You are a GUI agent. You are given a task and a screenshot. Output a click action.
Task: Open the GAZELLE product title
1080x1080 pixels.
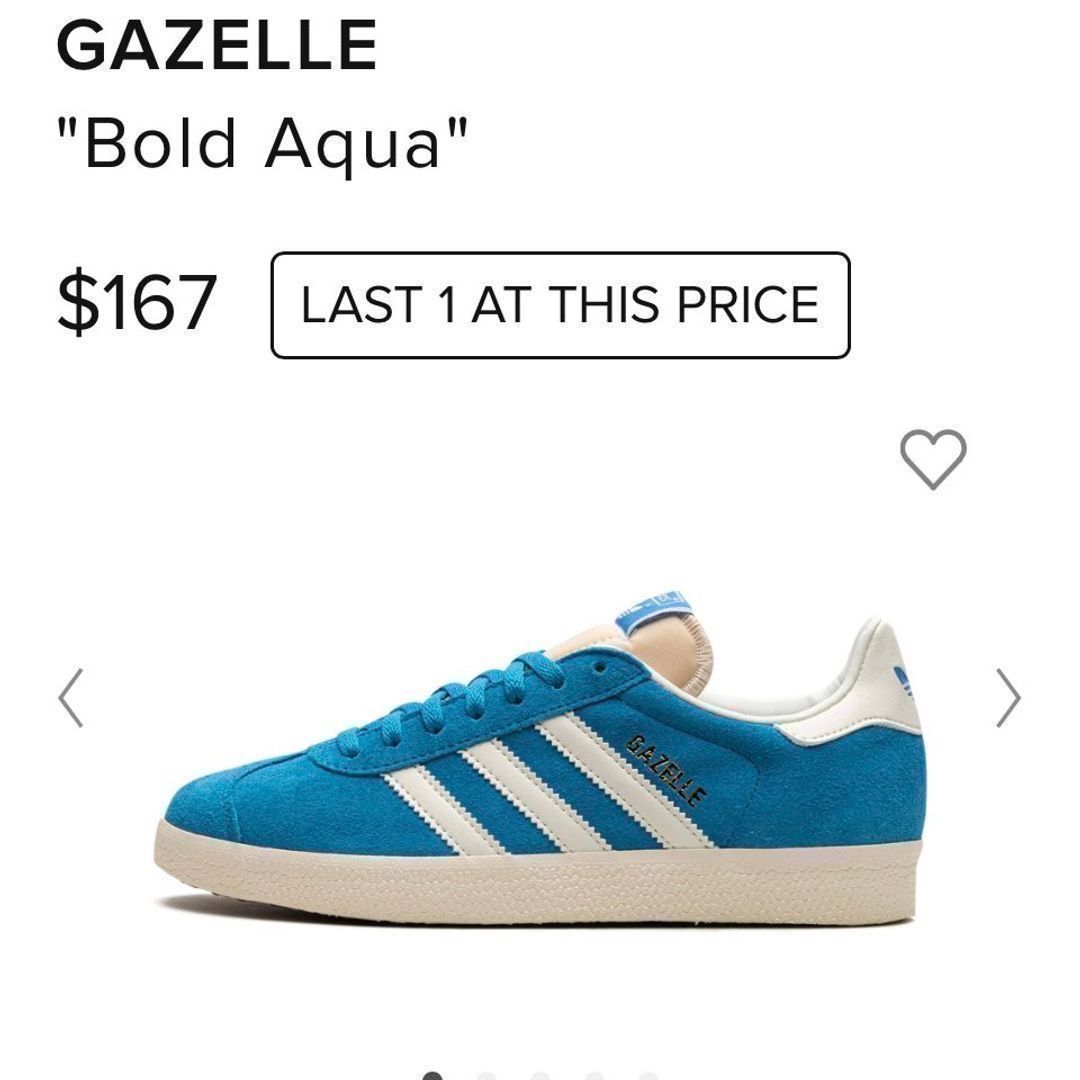click(217, 45)
